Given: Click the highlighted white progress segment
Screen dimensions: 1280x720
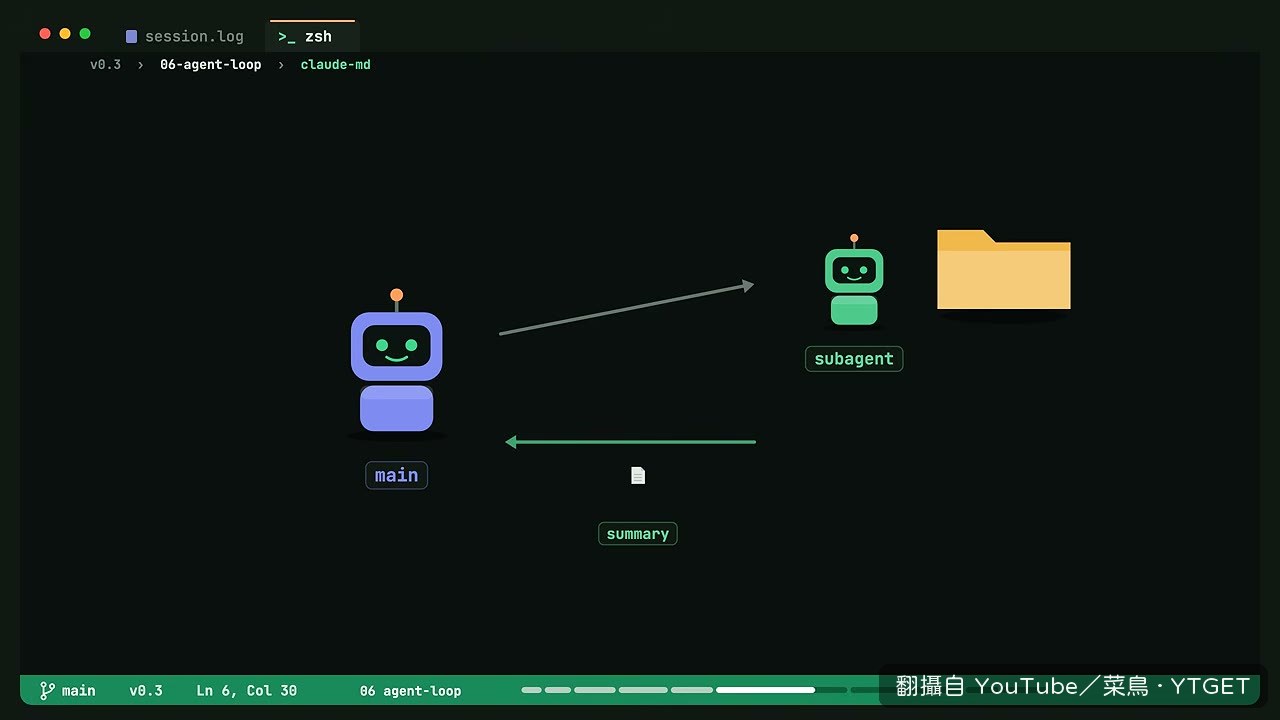Looking at the screenshot, I should (766, 690).
